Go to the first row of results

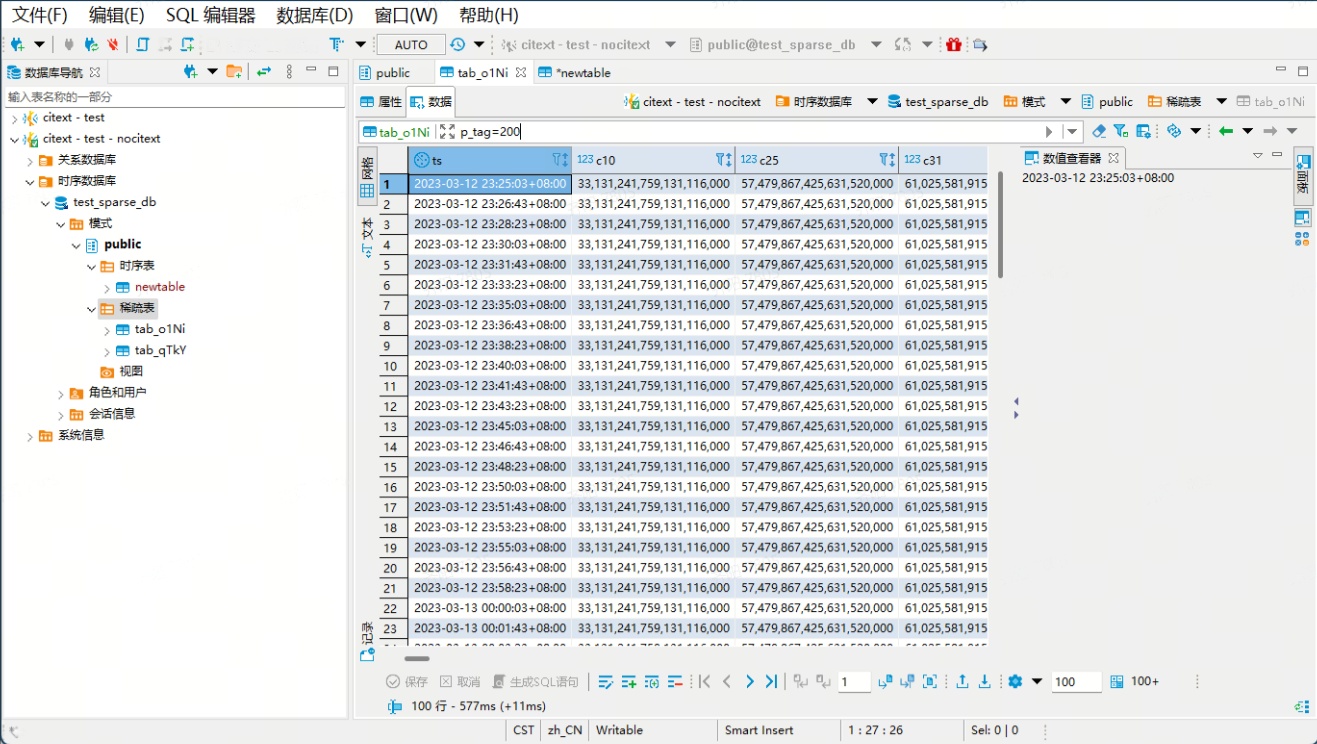(x=705, y=682)
